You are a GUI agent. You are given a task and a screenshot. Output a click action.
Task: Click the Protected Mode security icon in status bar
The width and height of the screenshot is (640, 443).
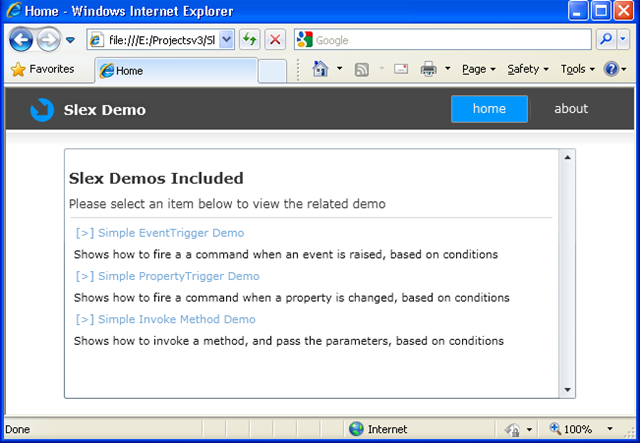click(513, 429)
